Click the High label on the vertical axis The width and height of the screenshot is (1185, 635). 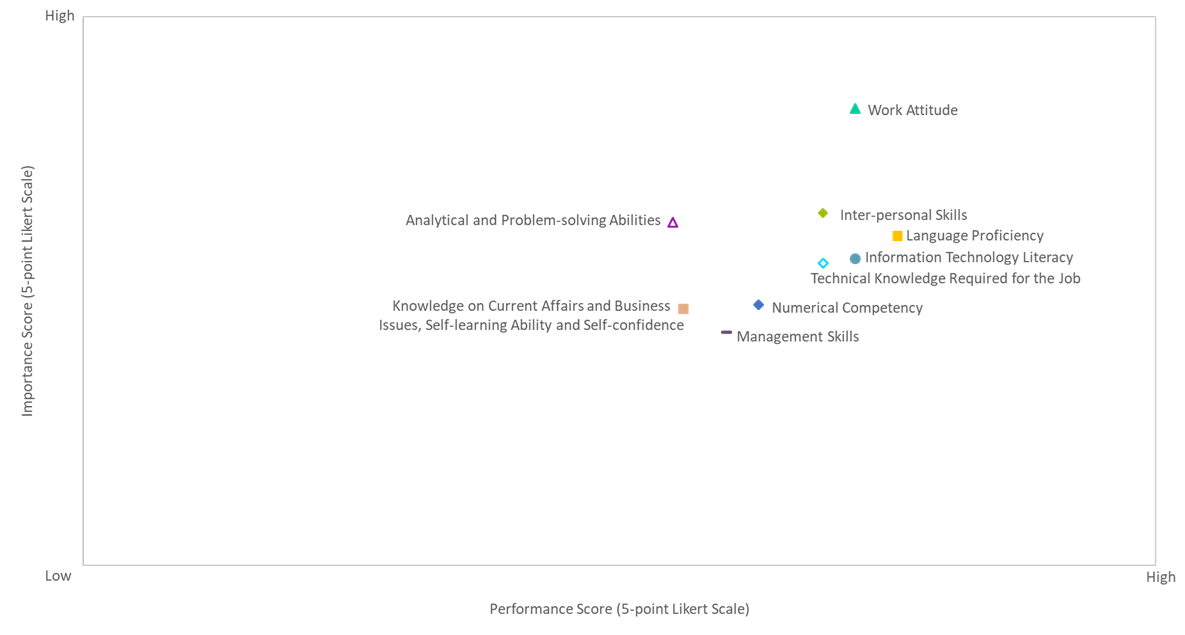60,15
